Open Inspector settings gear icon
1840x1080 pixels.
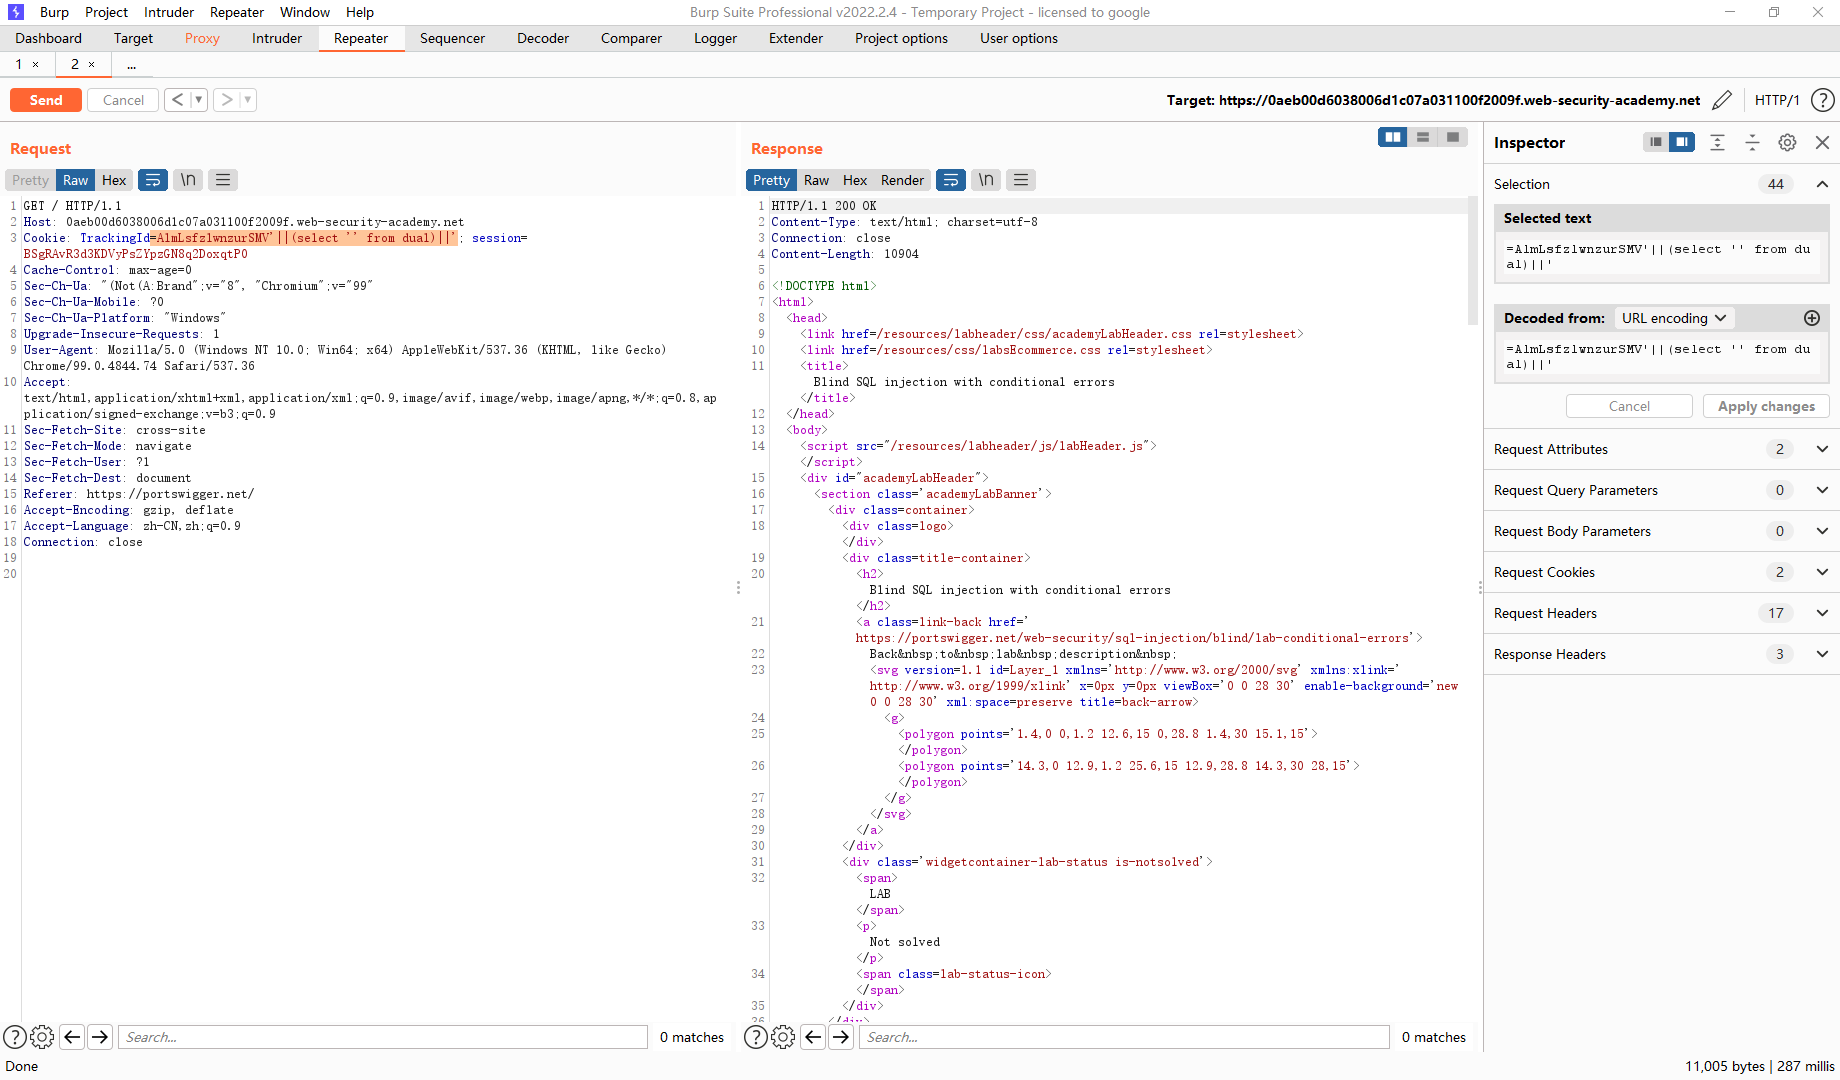1787,142
